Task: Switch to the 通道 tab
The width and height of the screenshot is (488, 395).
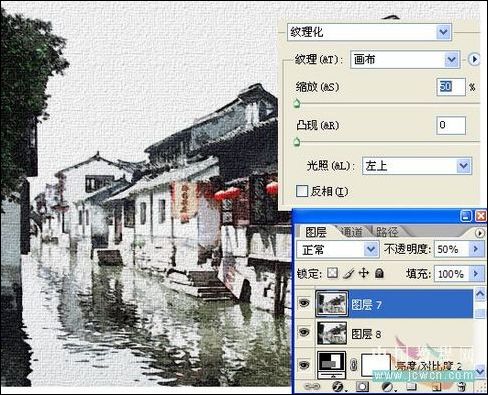Action: (x=352, y=232)
